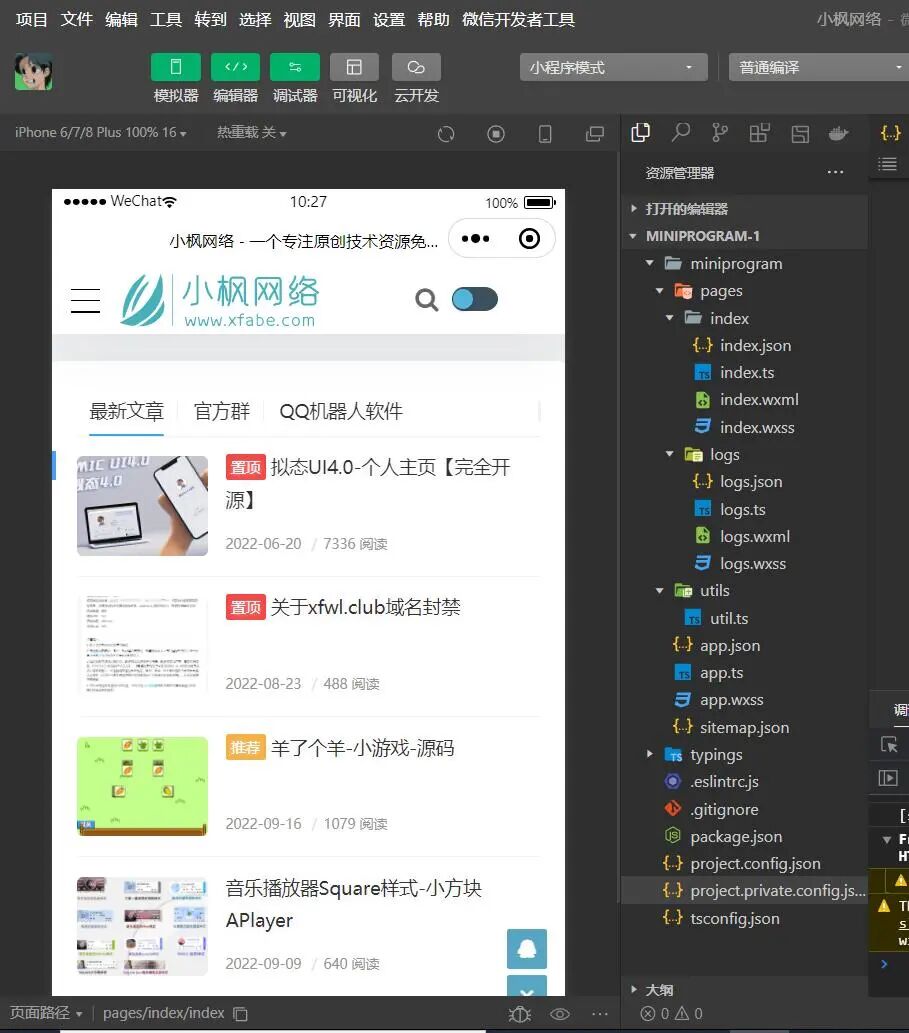Open app.json in the file tree
909x1033 pixels.
coord(744,646)
